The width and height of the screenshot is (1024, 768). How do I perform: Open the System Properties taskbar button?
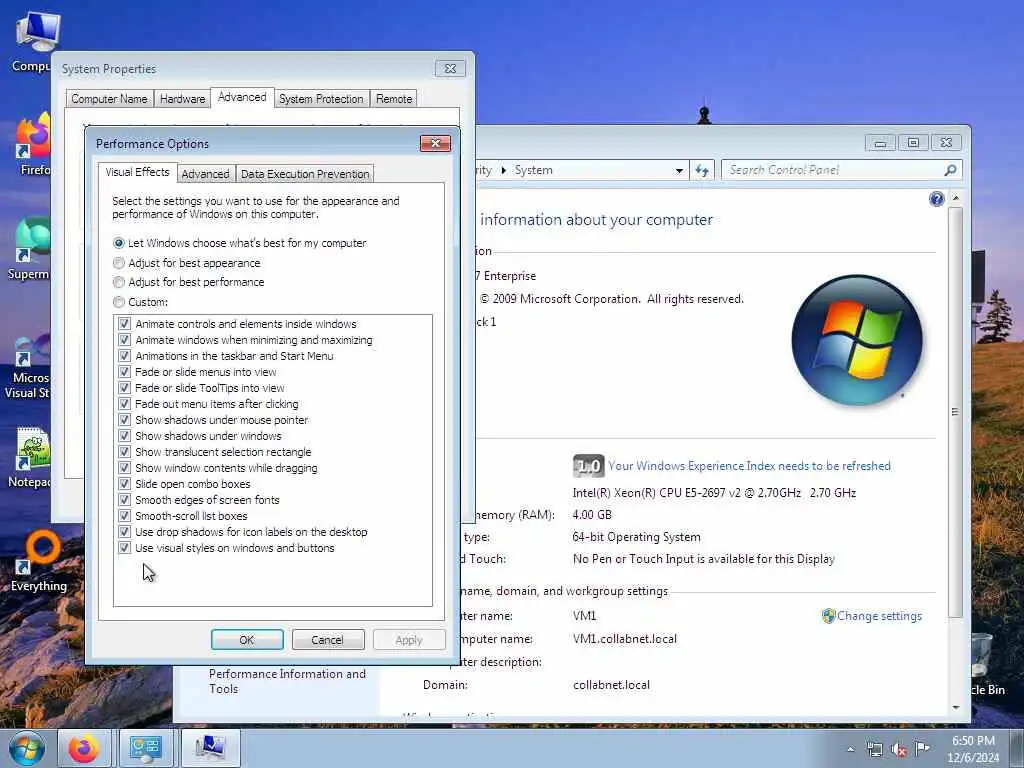[210, 748]
